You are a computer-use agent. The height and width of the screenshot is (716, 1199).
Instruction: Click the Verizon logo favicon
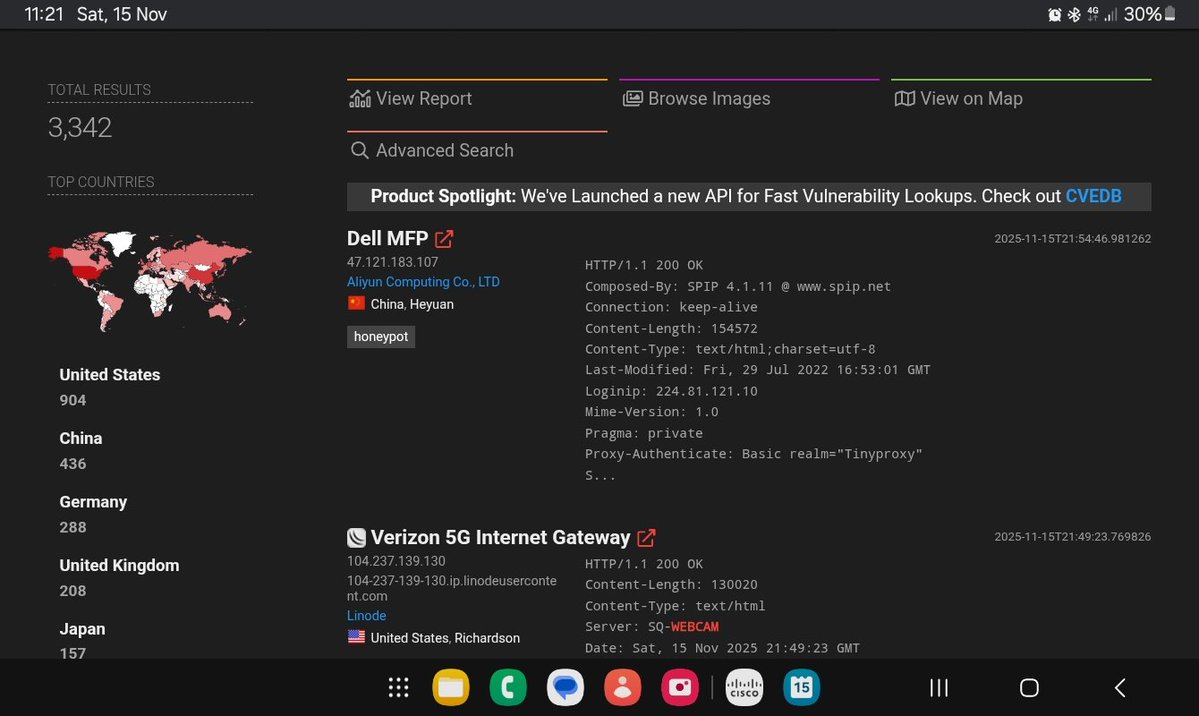coord(356,538)
